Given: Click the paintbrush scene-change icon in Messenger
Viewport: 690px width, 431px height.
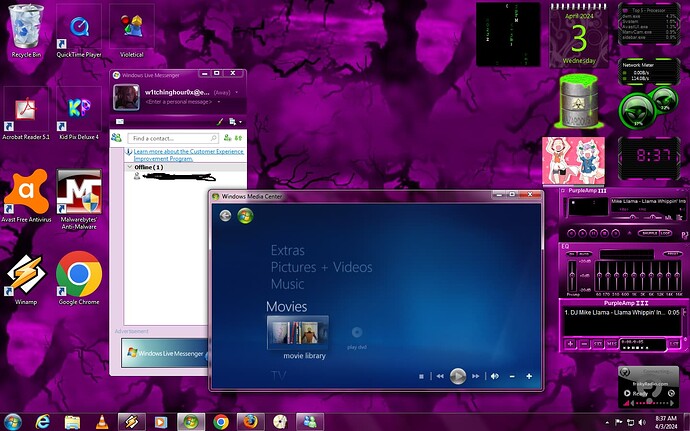Looking at the screenshot, I should point(220,122).
